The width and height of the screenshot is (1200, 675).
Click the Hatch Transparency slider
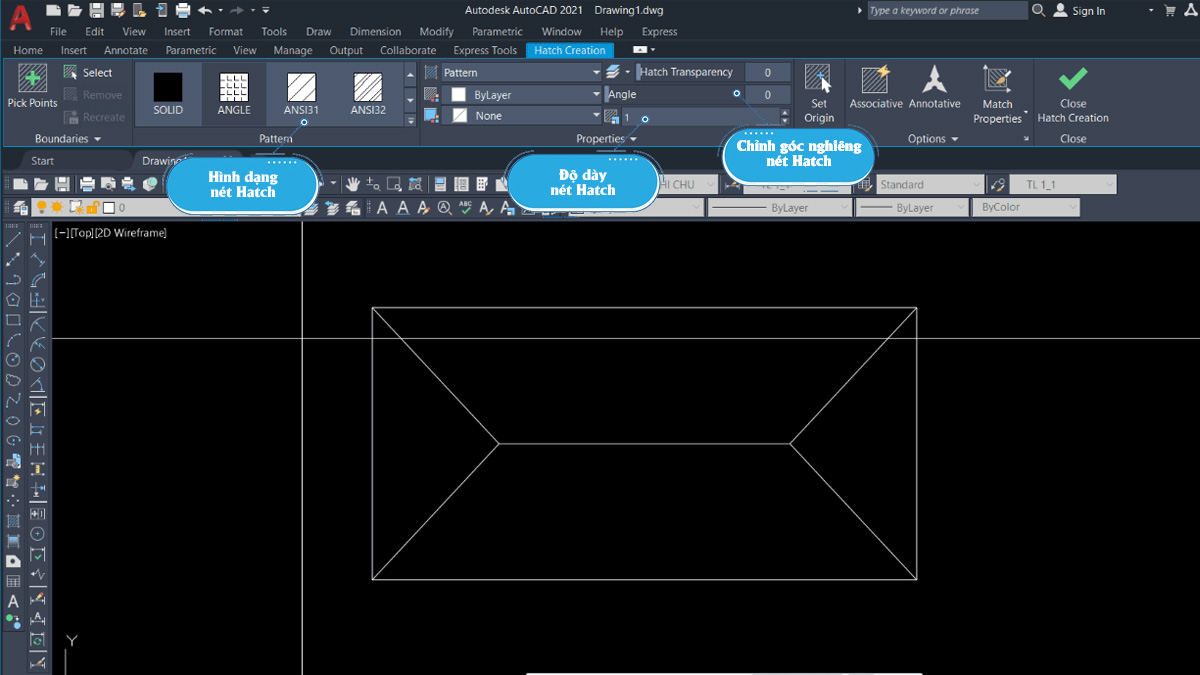pos(691,73)
